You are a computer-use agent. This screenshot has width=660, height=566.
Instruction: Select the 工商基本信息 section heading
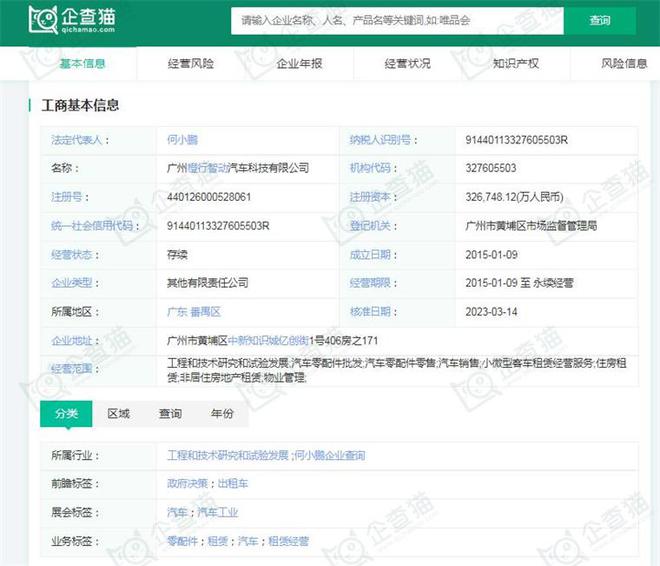(80, 105)
